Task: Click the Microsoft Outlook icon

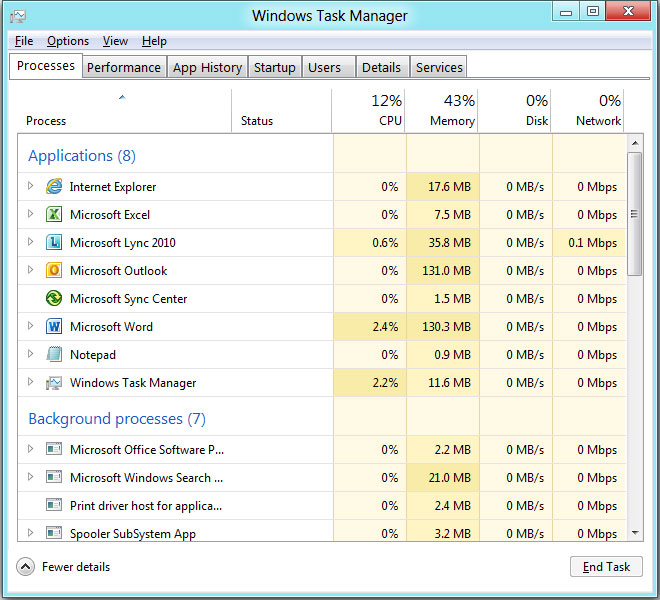Action: pyautogui.click(x=54, y=271)
